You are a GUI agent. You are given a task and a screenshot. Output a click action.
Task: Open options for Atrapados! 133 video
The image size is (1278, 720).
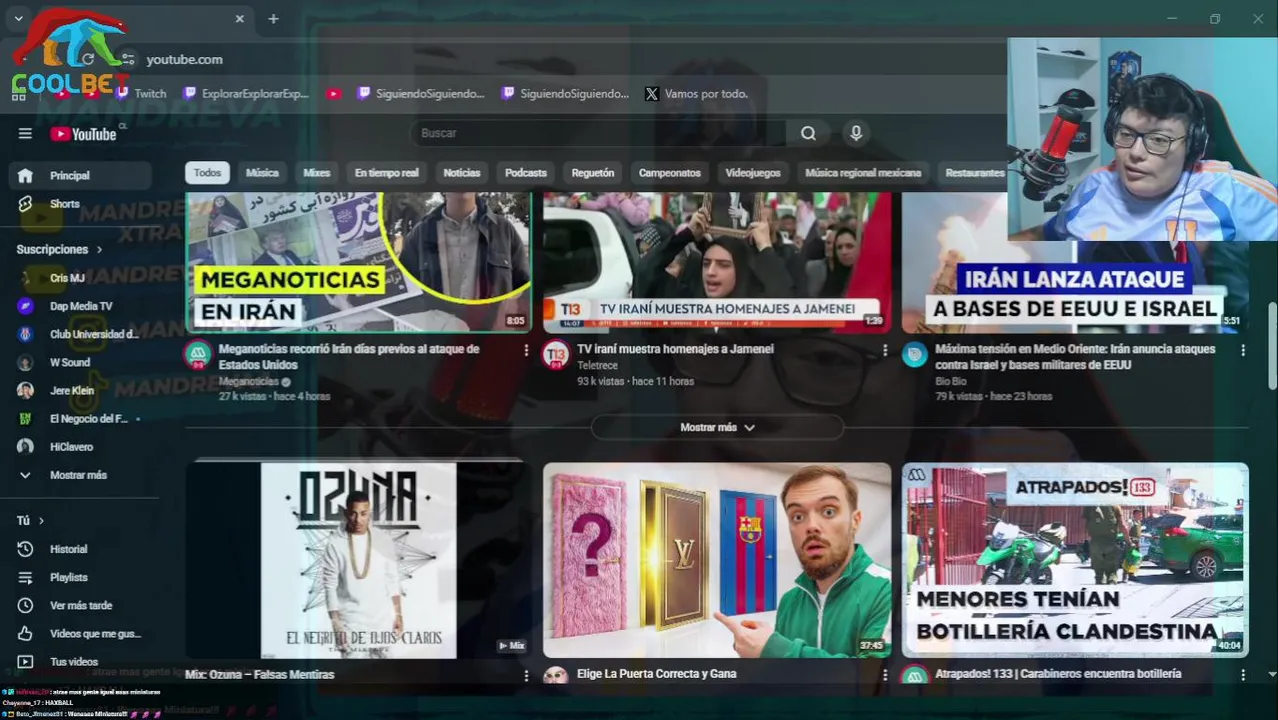pos(1243,676)
